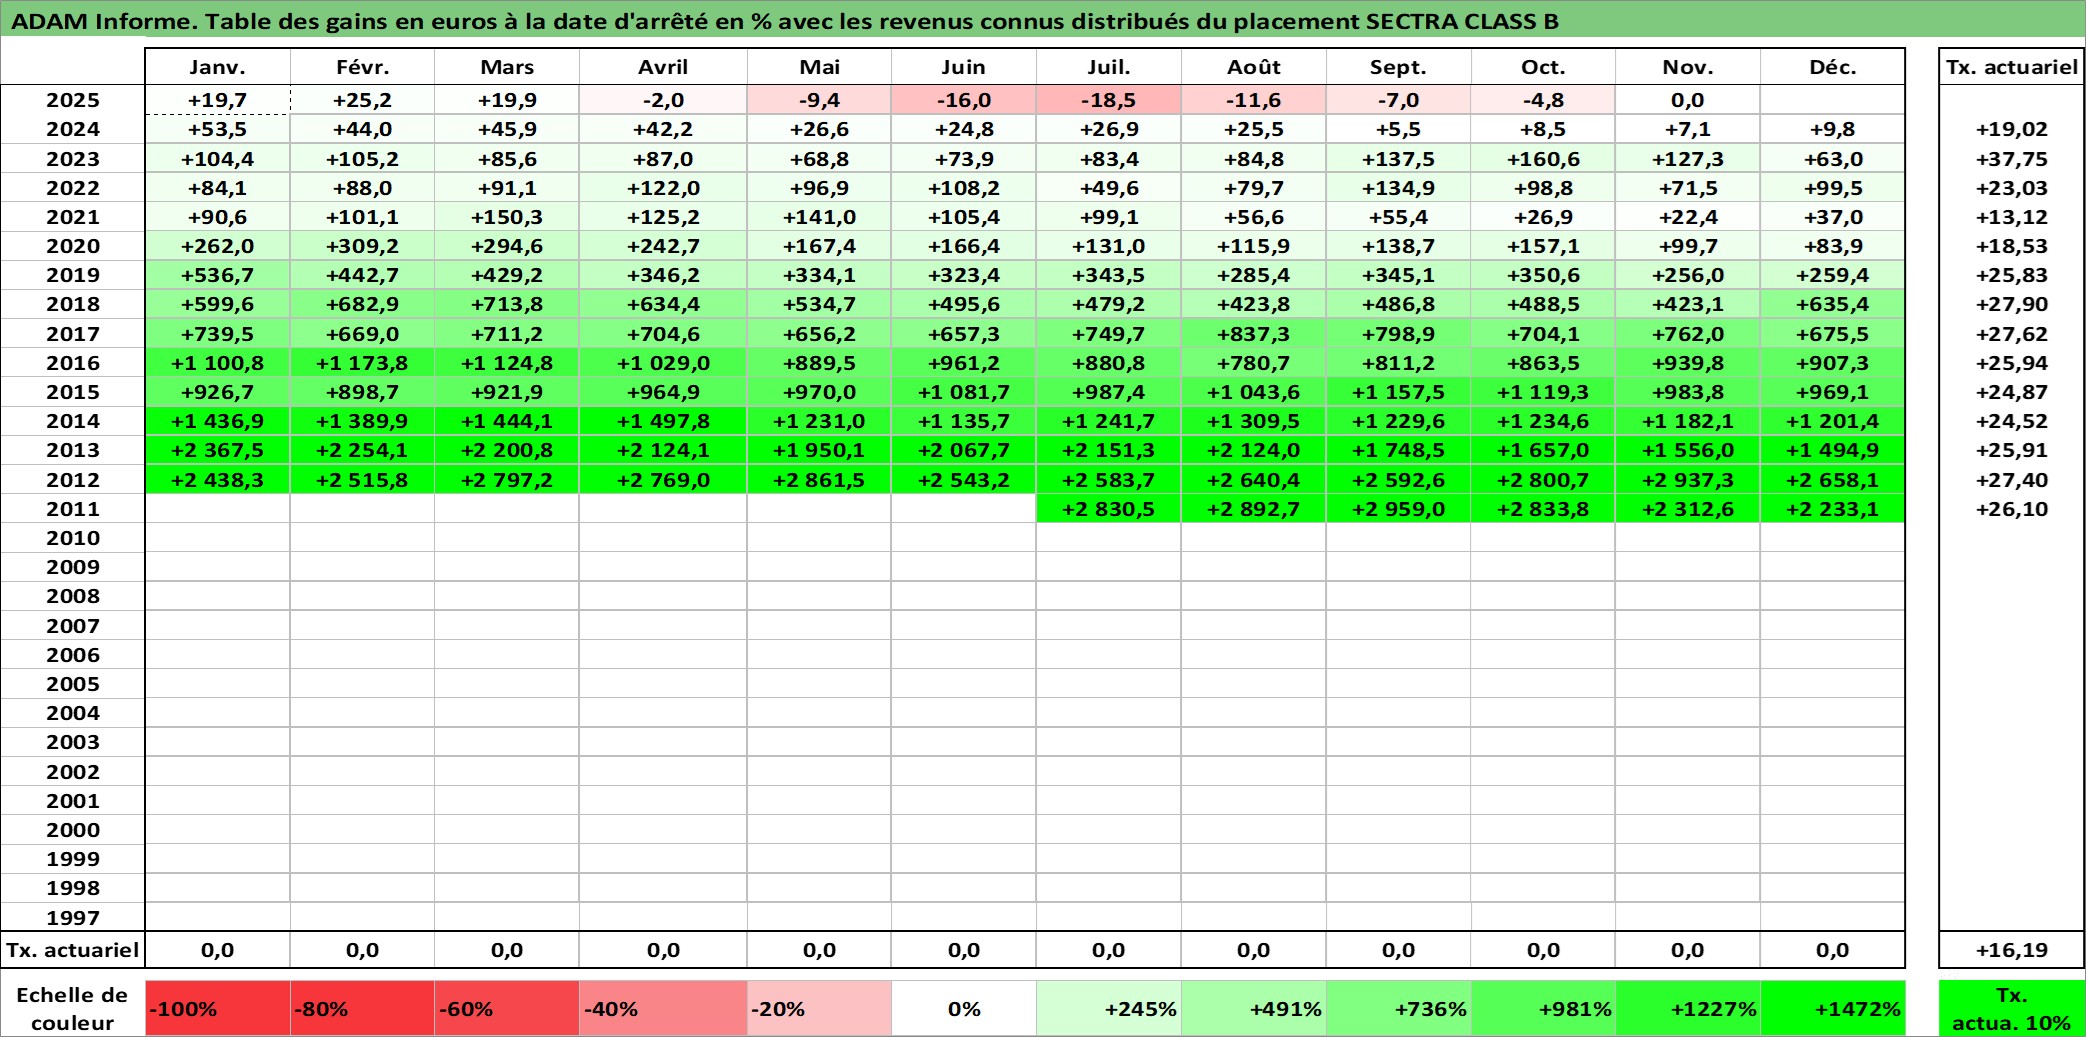2086x1037 pixels.
Task: Click the 0,0 cell for Nov. 2025
Action: [1687, 100]
